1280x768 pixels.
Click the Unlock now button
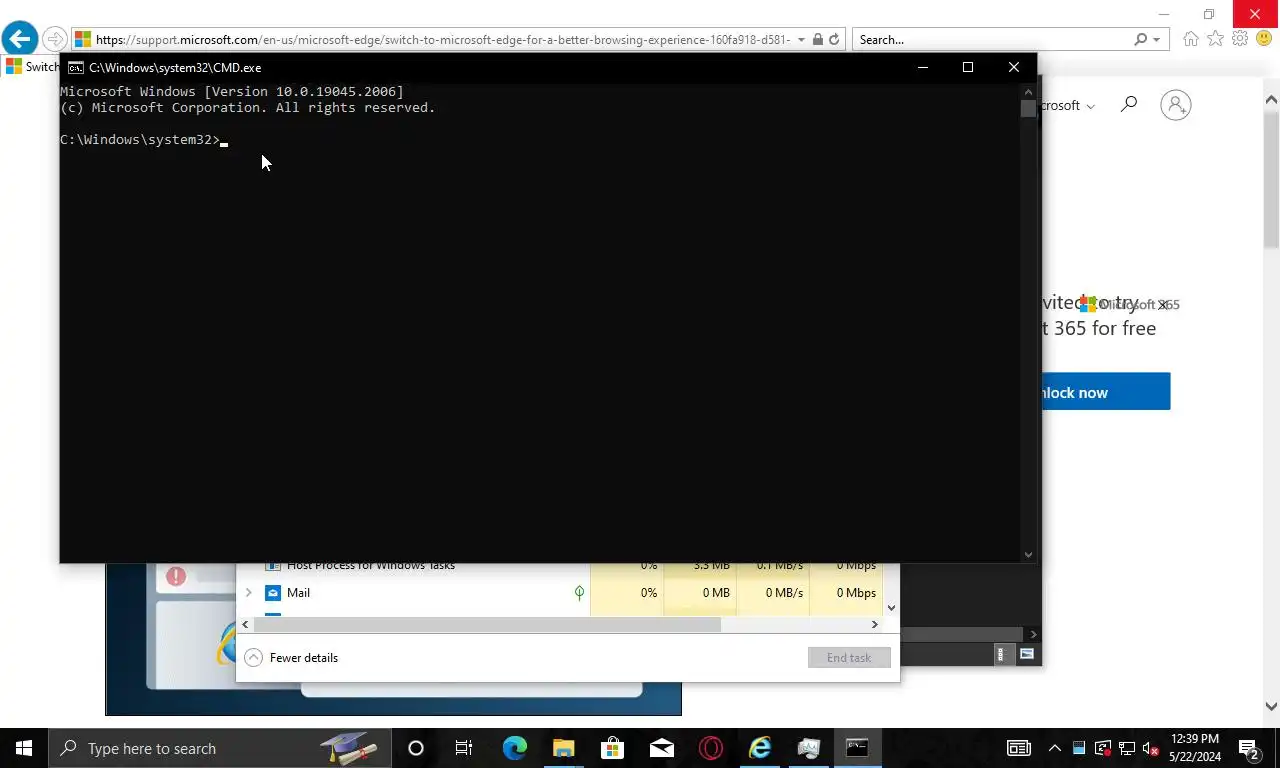point(1106,392)
